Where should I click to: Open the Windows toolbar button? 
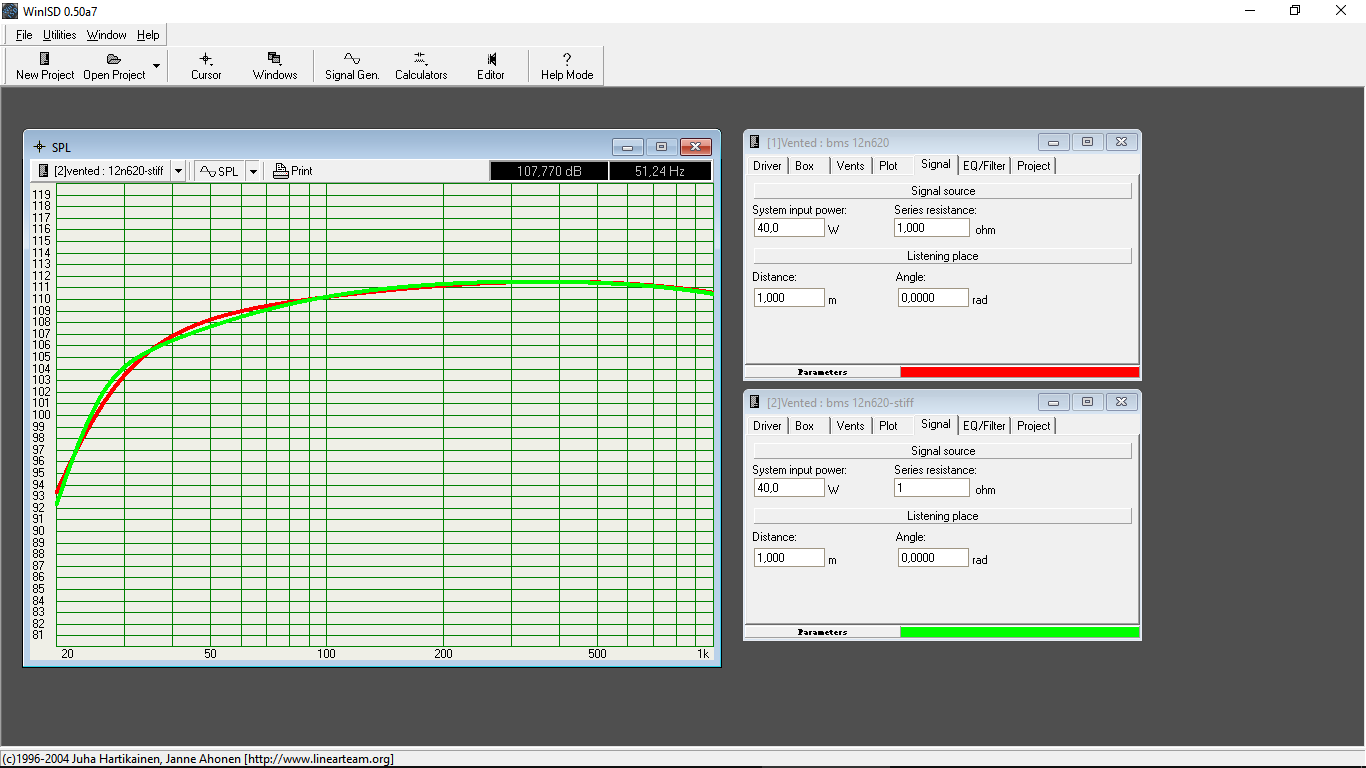point(275,66)
